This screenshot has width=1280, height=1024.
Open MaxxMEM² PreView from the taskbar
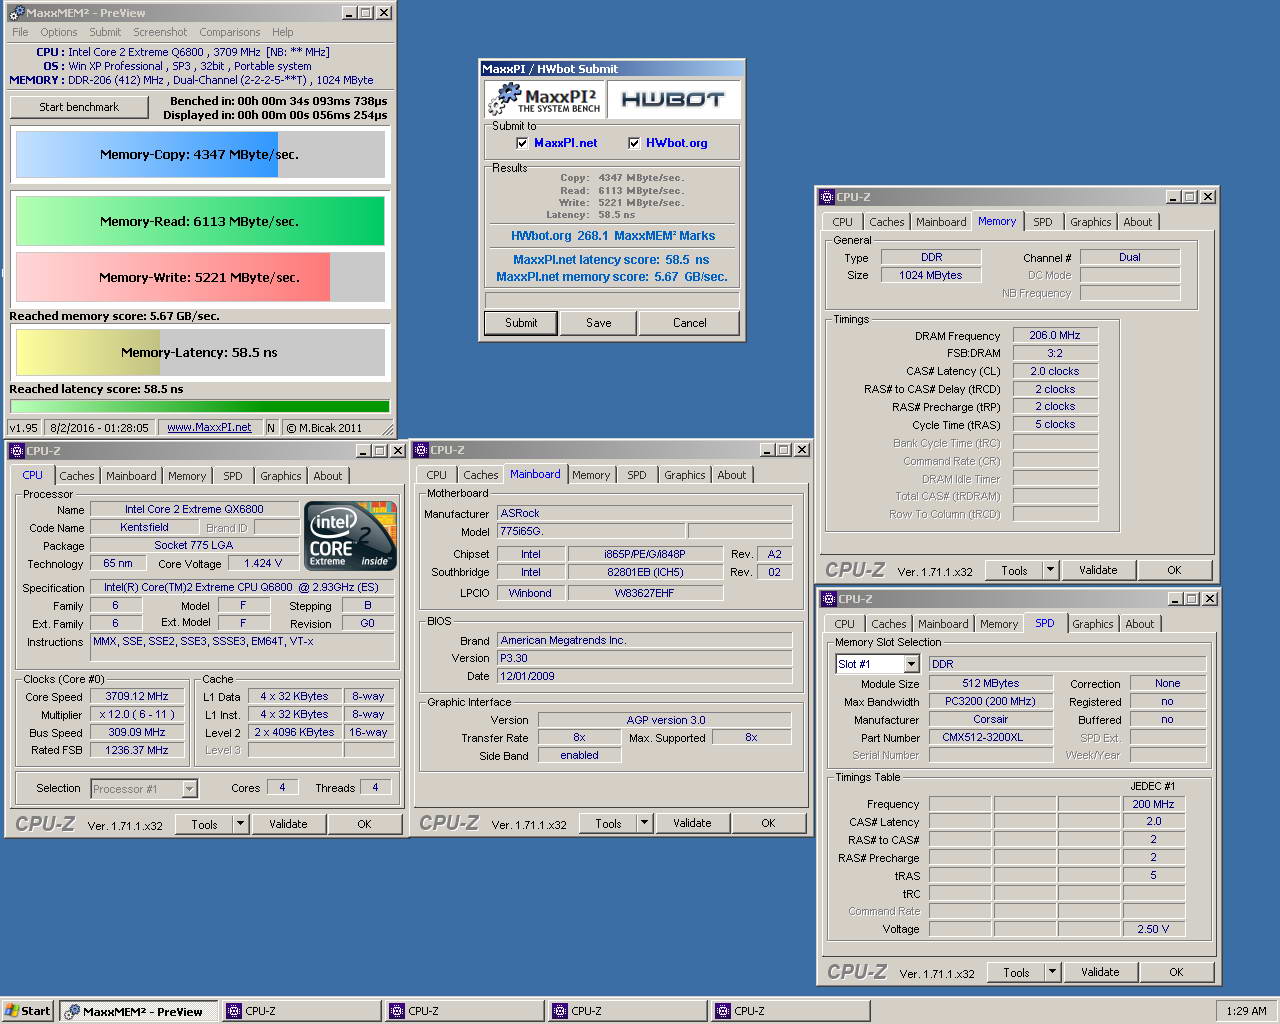[x=138, y=1011]
